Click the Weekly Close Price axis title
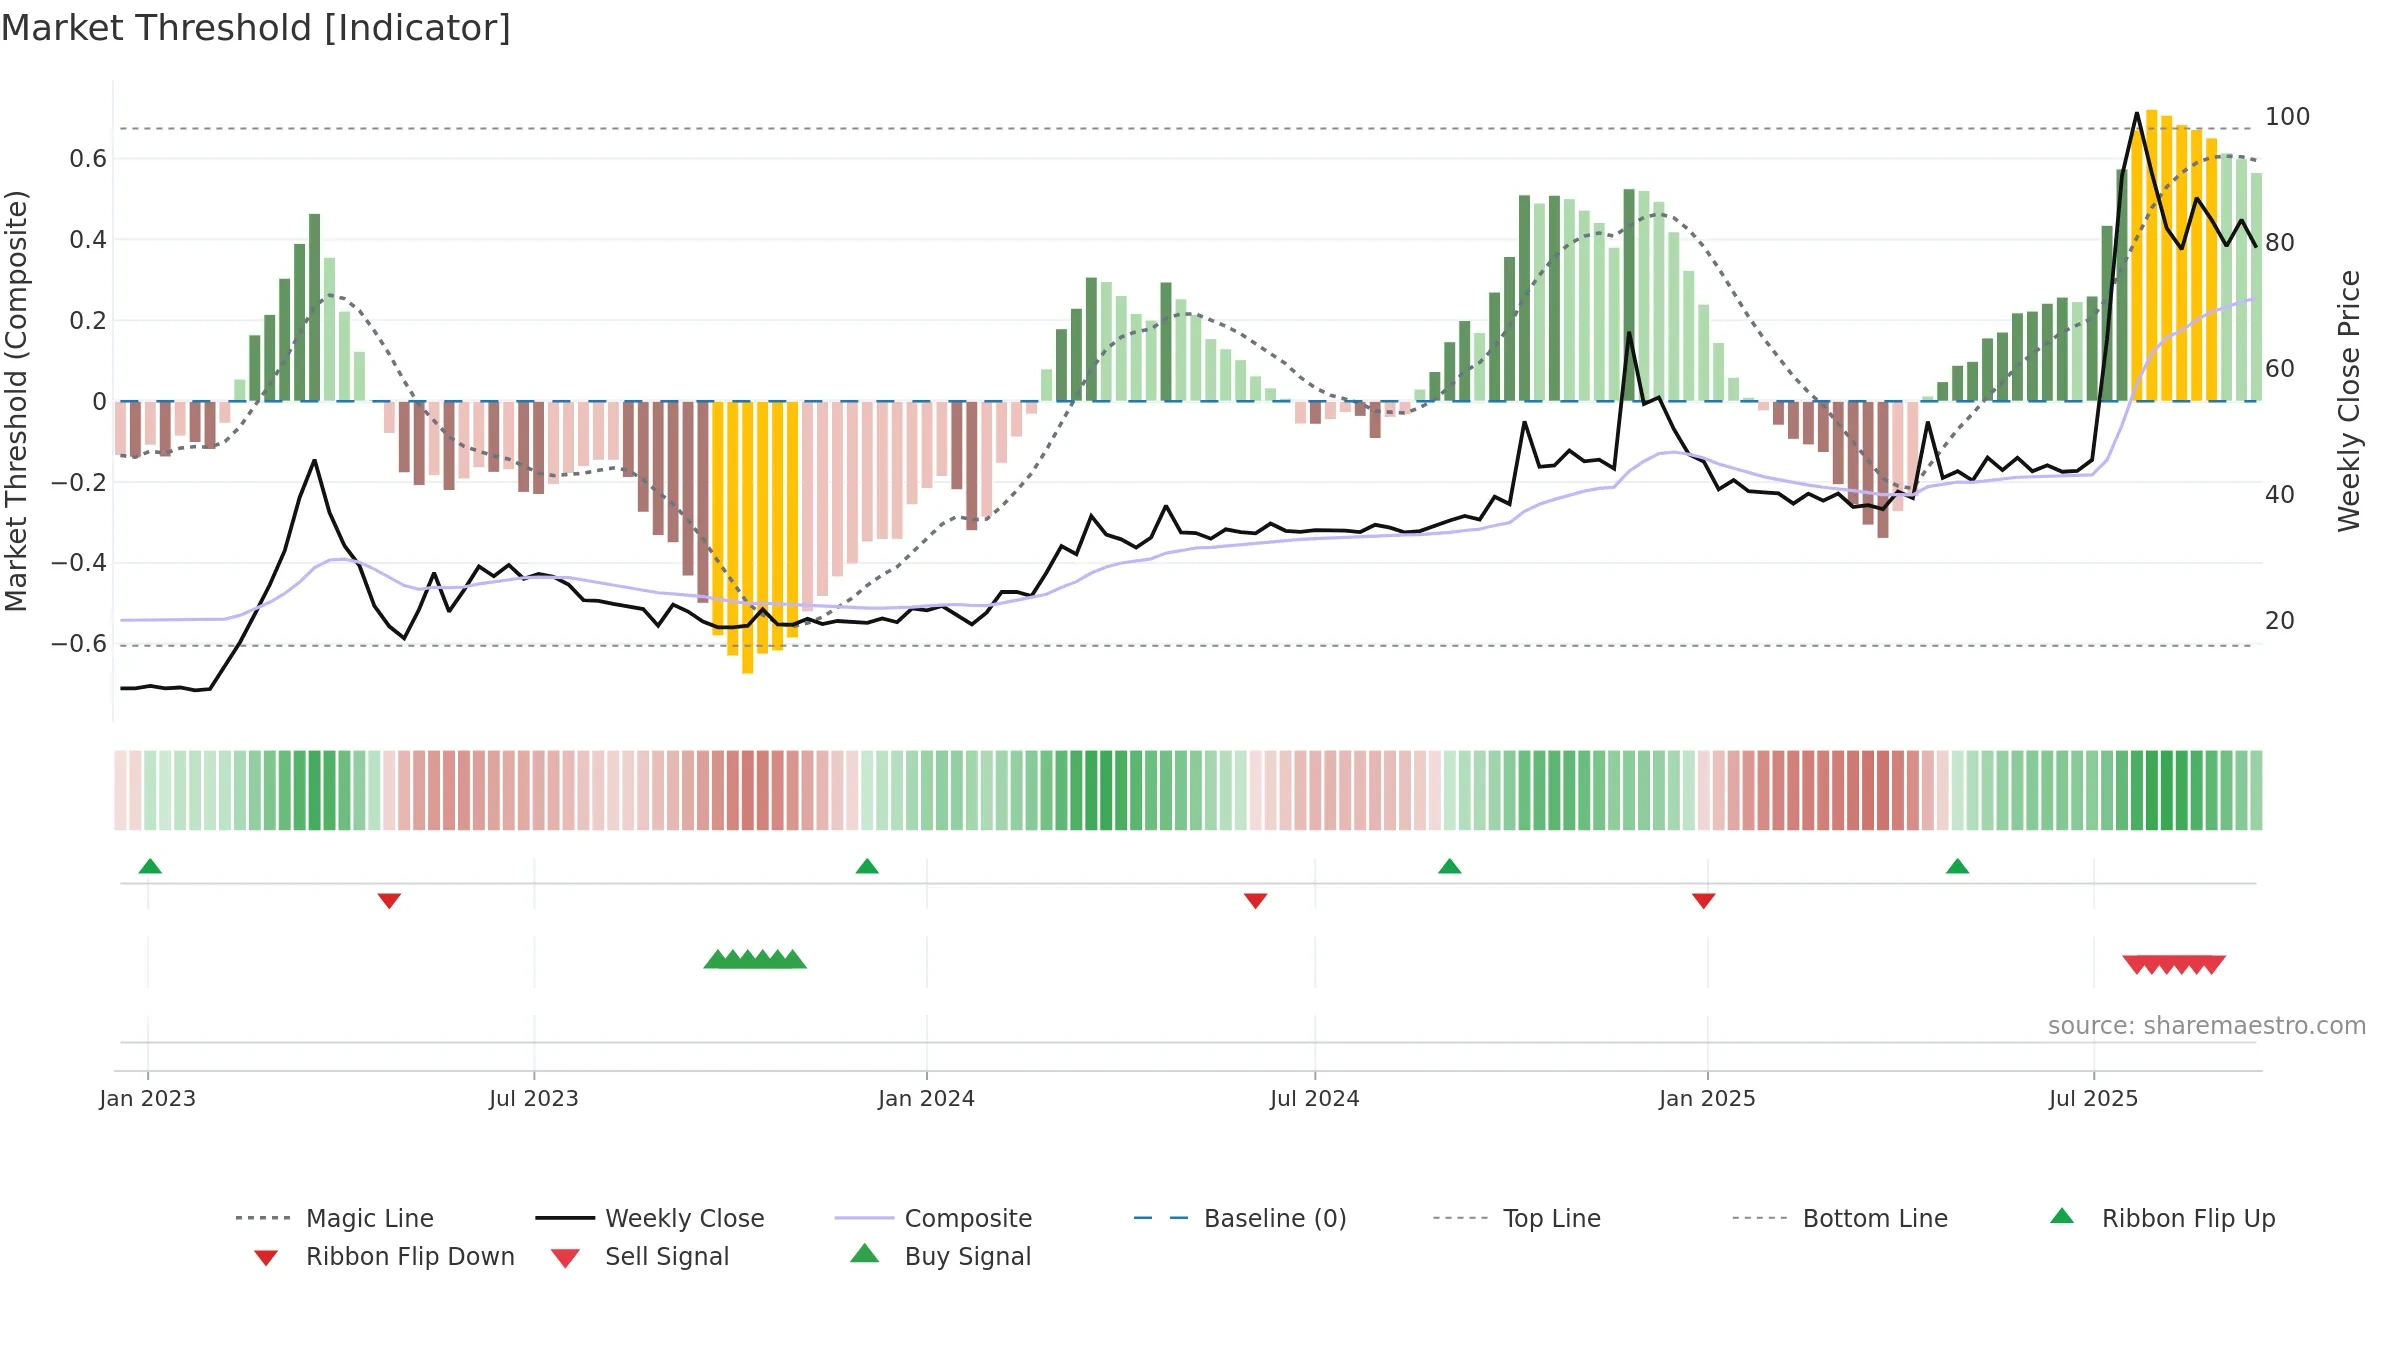Image resolution: width=2400 pixels, height=1350 pixels. tap(2349, 401)
